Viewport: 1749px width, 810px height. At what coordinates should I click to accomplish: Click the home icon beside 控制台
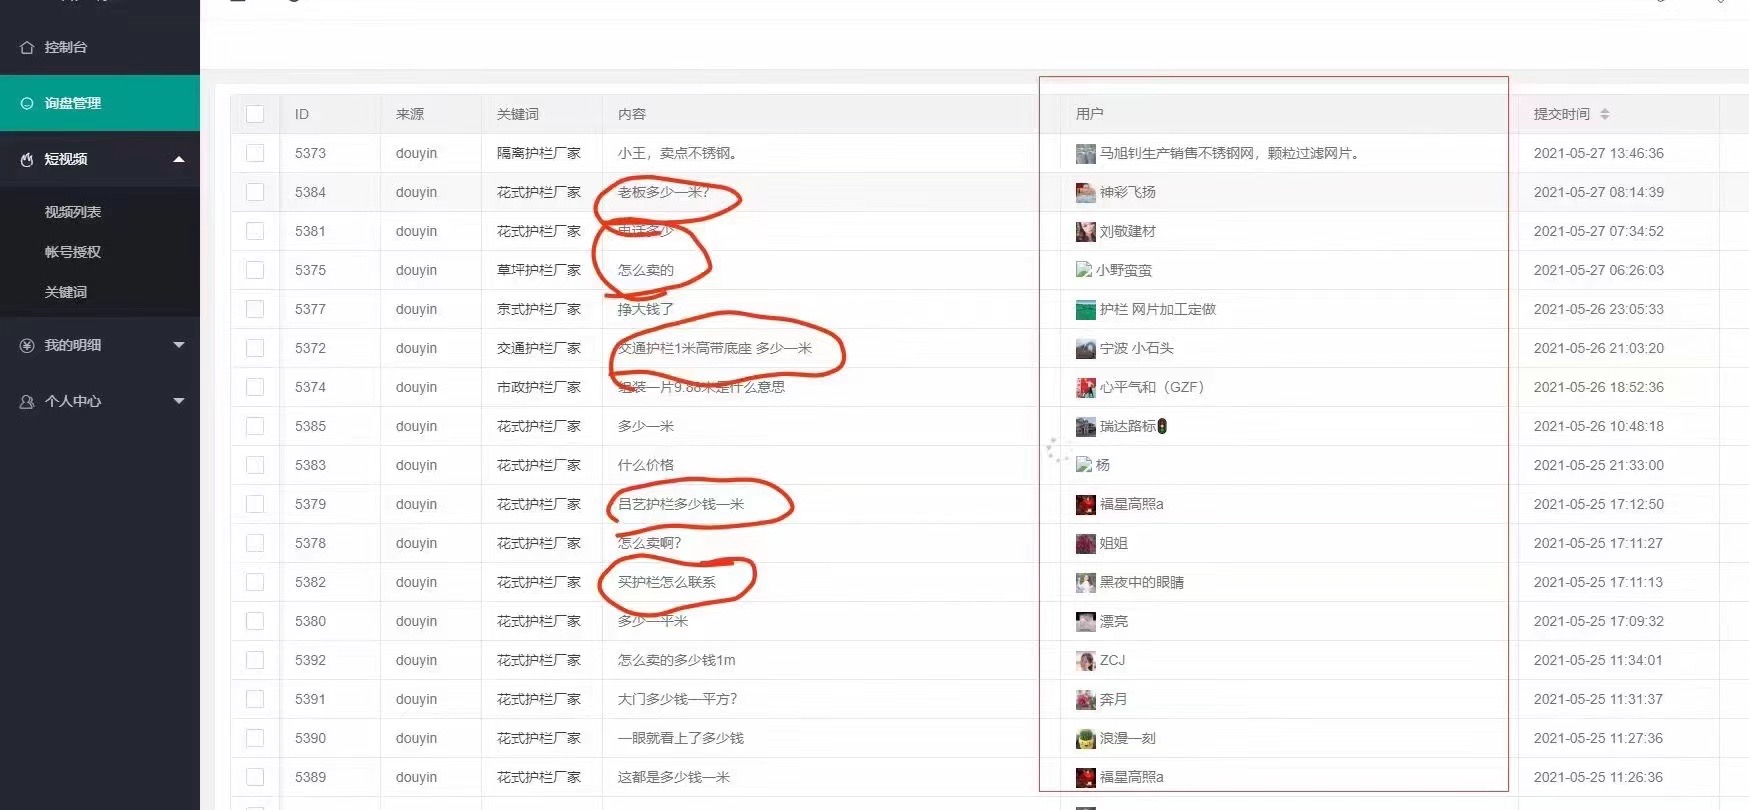tap(27, 47)
